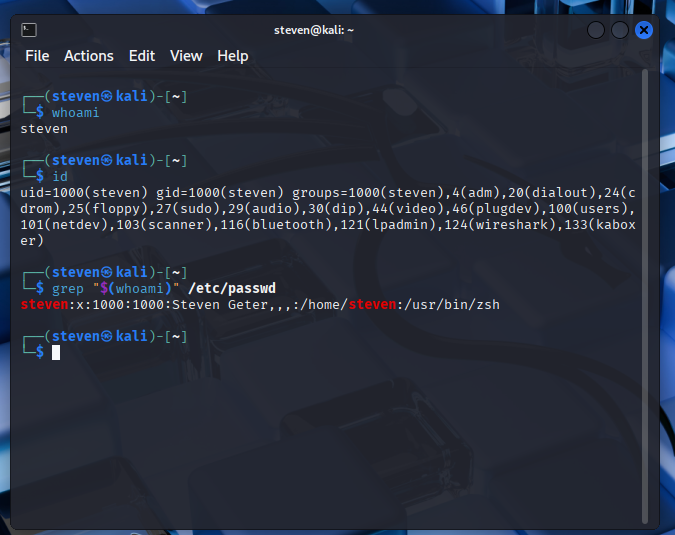
Task: Click the word 'grep' in the third command
Action: pyautogui.click(x=68, y=288)
